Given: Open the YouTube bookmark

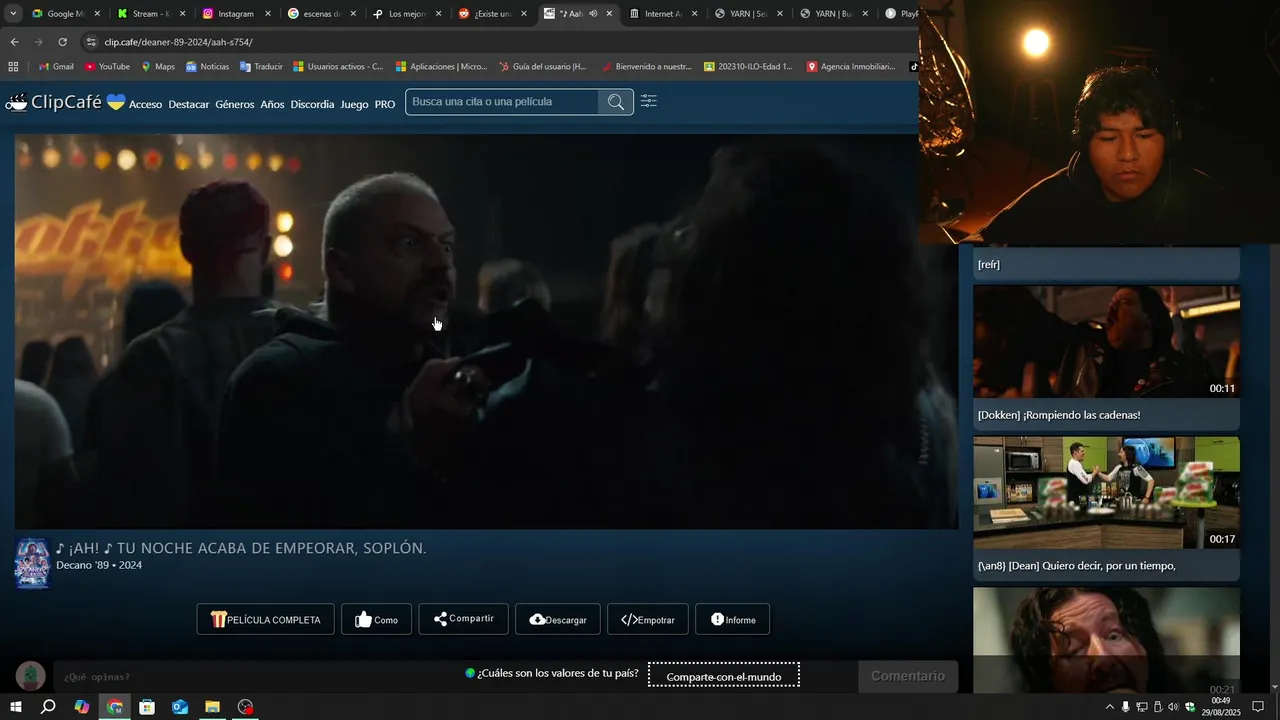Looking at the screenshot, I should pos(107,67).
